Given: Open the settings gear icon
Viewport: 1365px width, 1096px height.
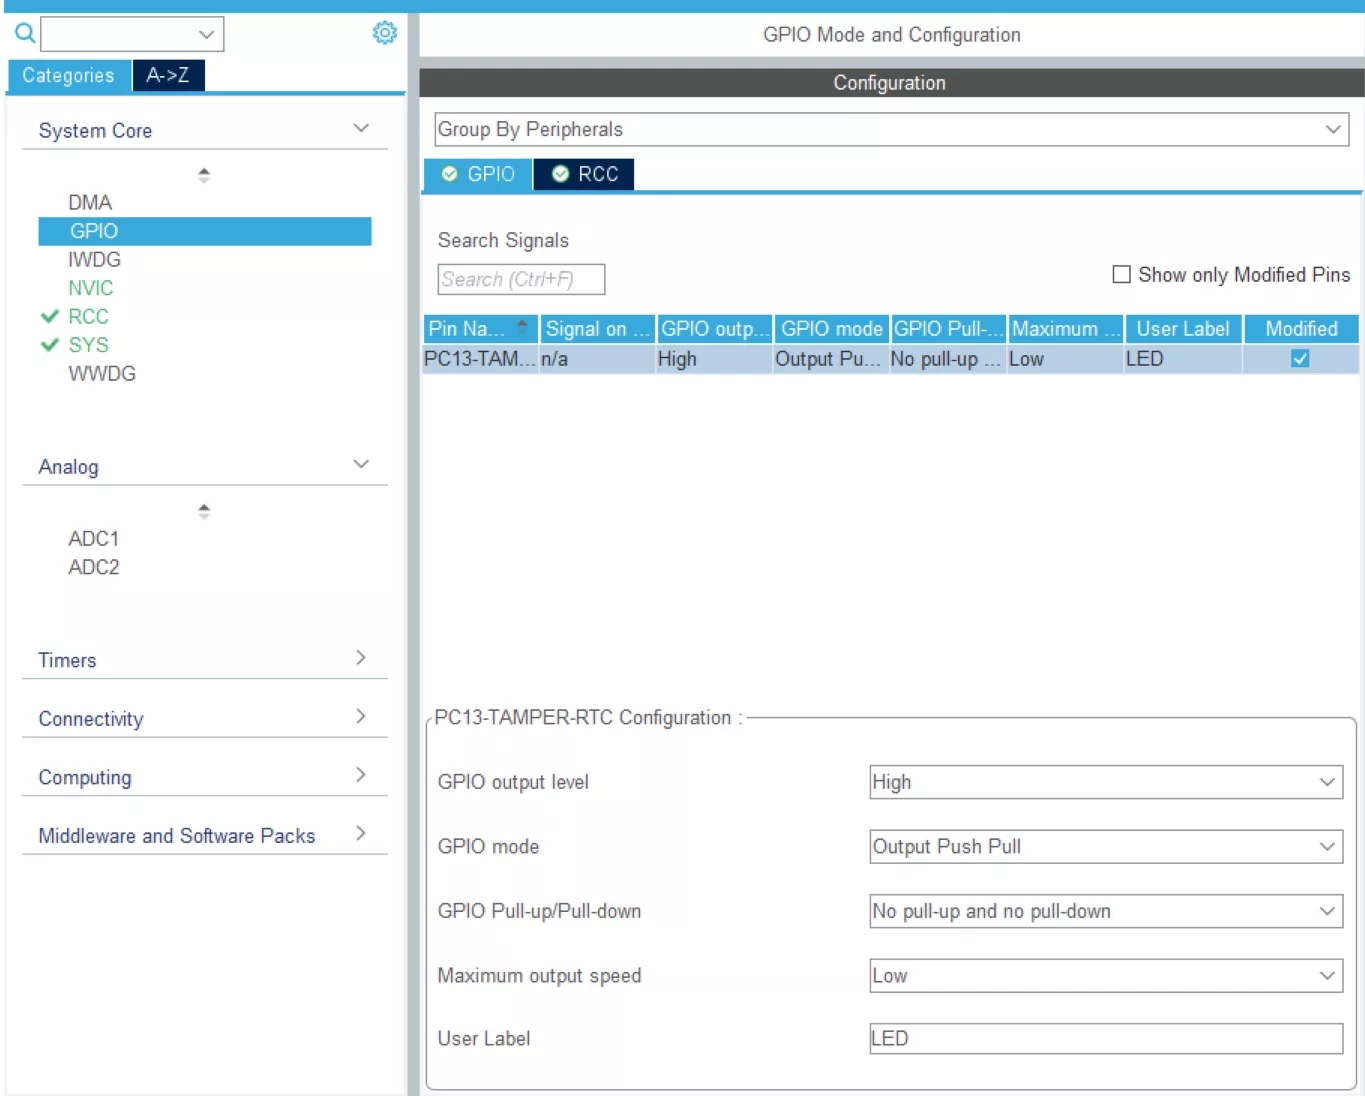Looking at the screenshot, I should 384,33.
